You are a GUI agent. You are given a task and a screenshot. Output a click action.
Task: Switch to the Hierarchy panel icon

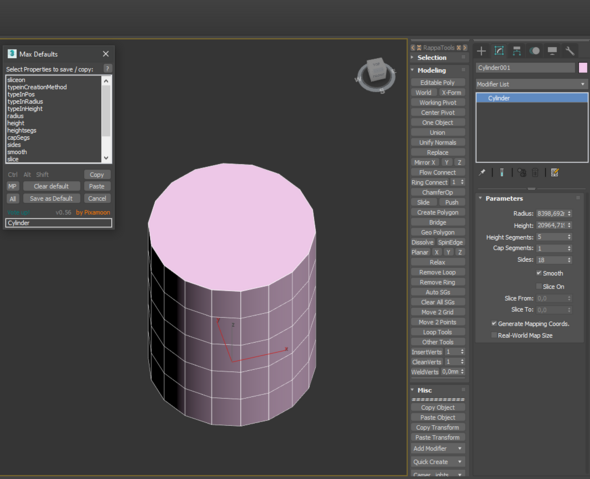517,51
